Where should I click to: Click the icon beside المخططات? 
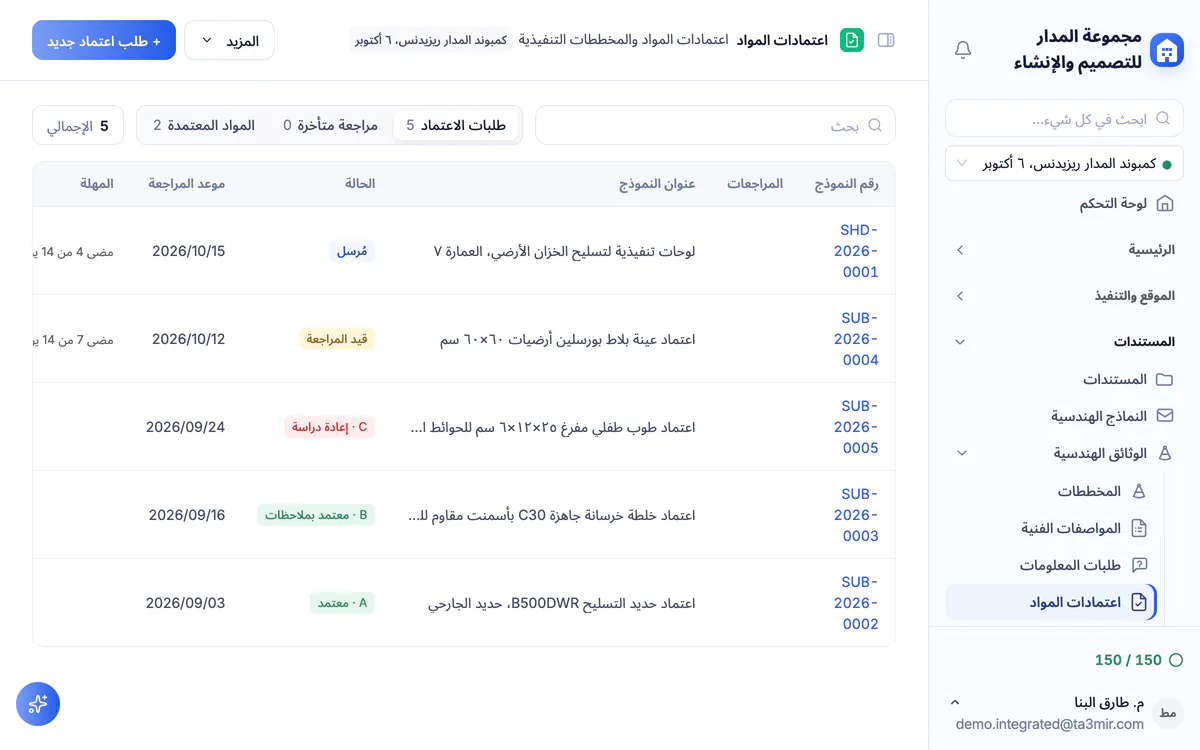point(1139,491)
